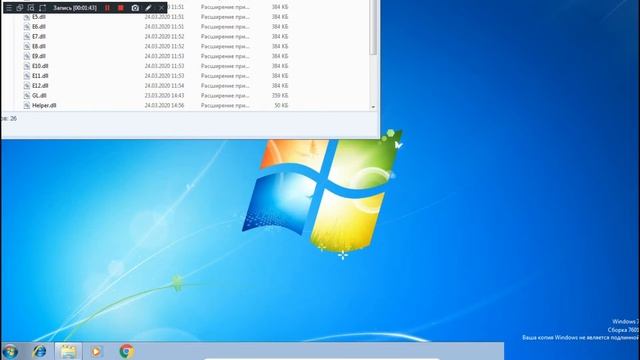Open the Windows Start menu
640x360 pixels.
(10, 351)
